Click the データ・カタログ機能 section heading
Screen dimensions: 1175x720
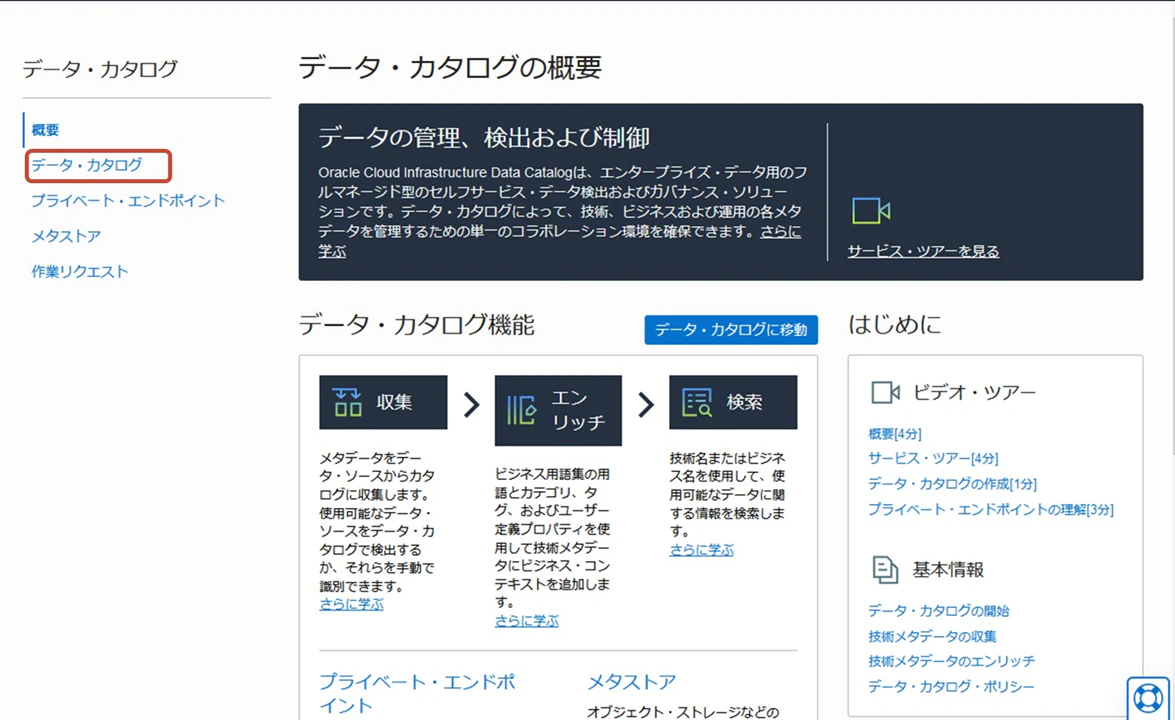(417, 325)
